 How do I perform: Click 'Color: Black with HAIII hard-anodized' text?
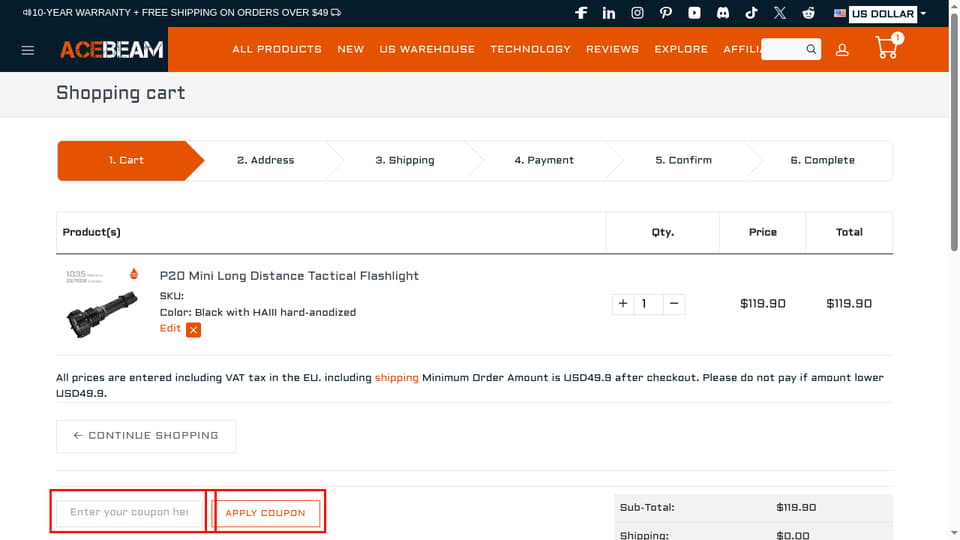pyautogui.click(x=258, y=312)
